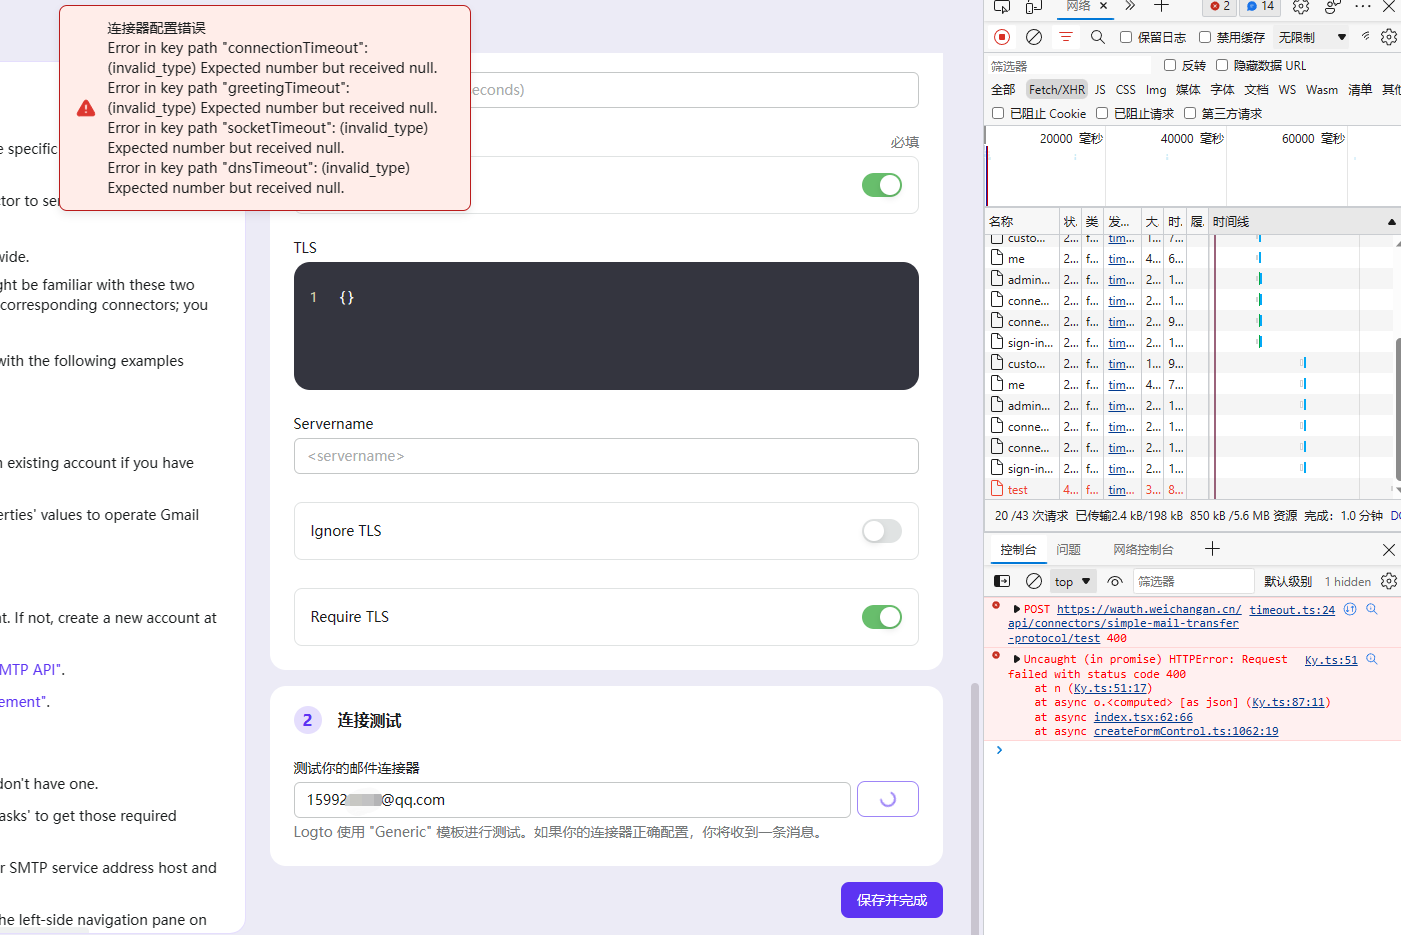
Task: Click the Servername input field
Action: coord(606,456)
